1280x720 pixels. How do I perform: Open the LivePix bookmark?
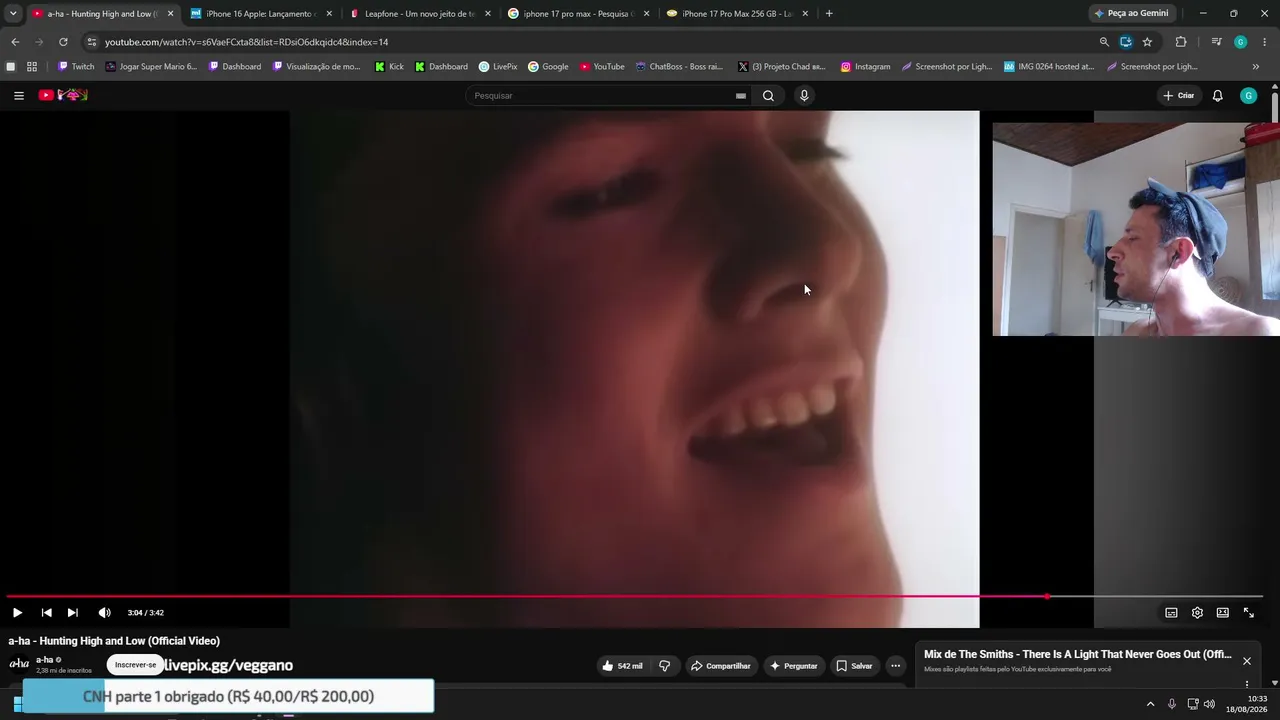click(x=497, y=67)
